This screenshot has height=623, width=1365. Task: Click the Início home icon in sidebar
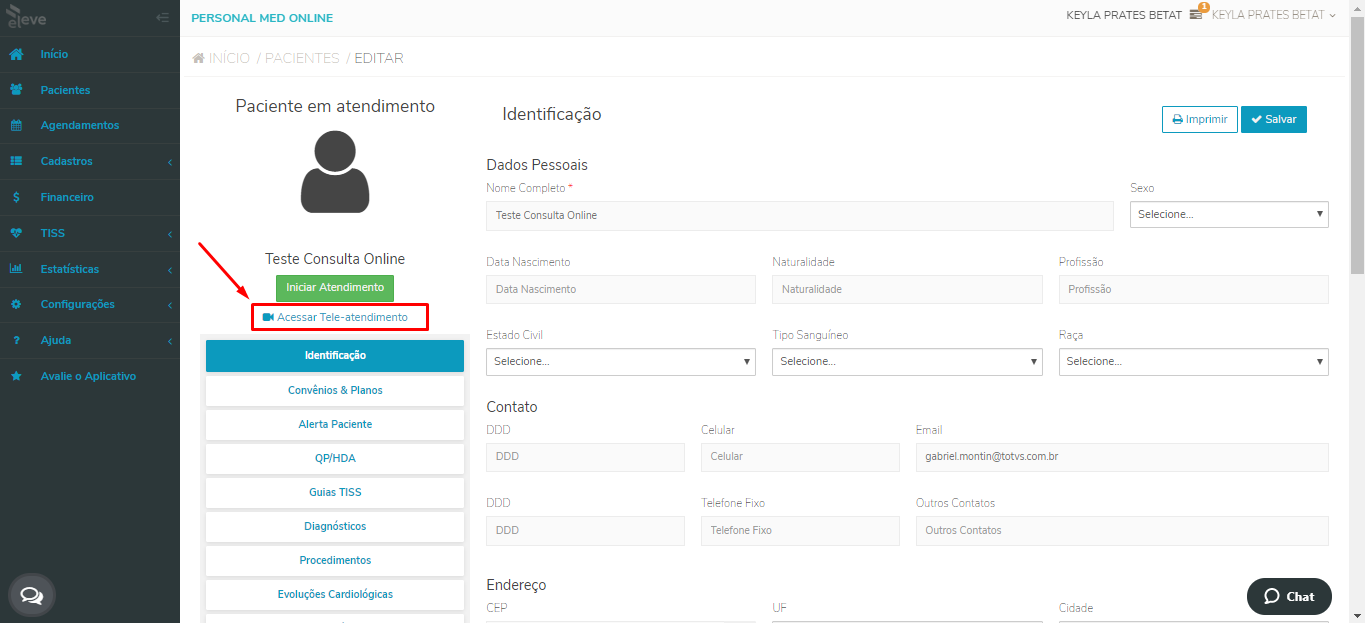click(16, 54)
